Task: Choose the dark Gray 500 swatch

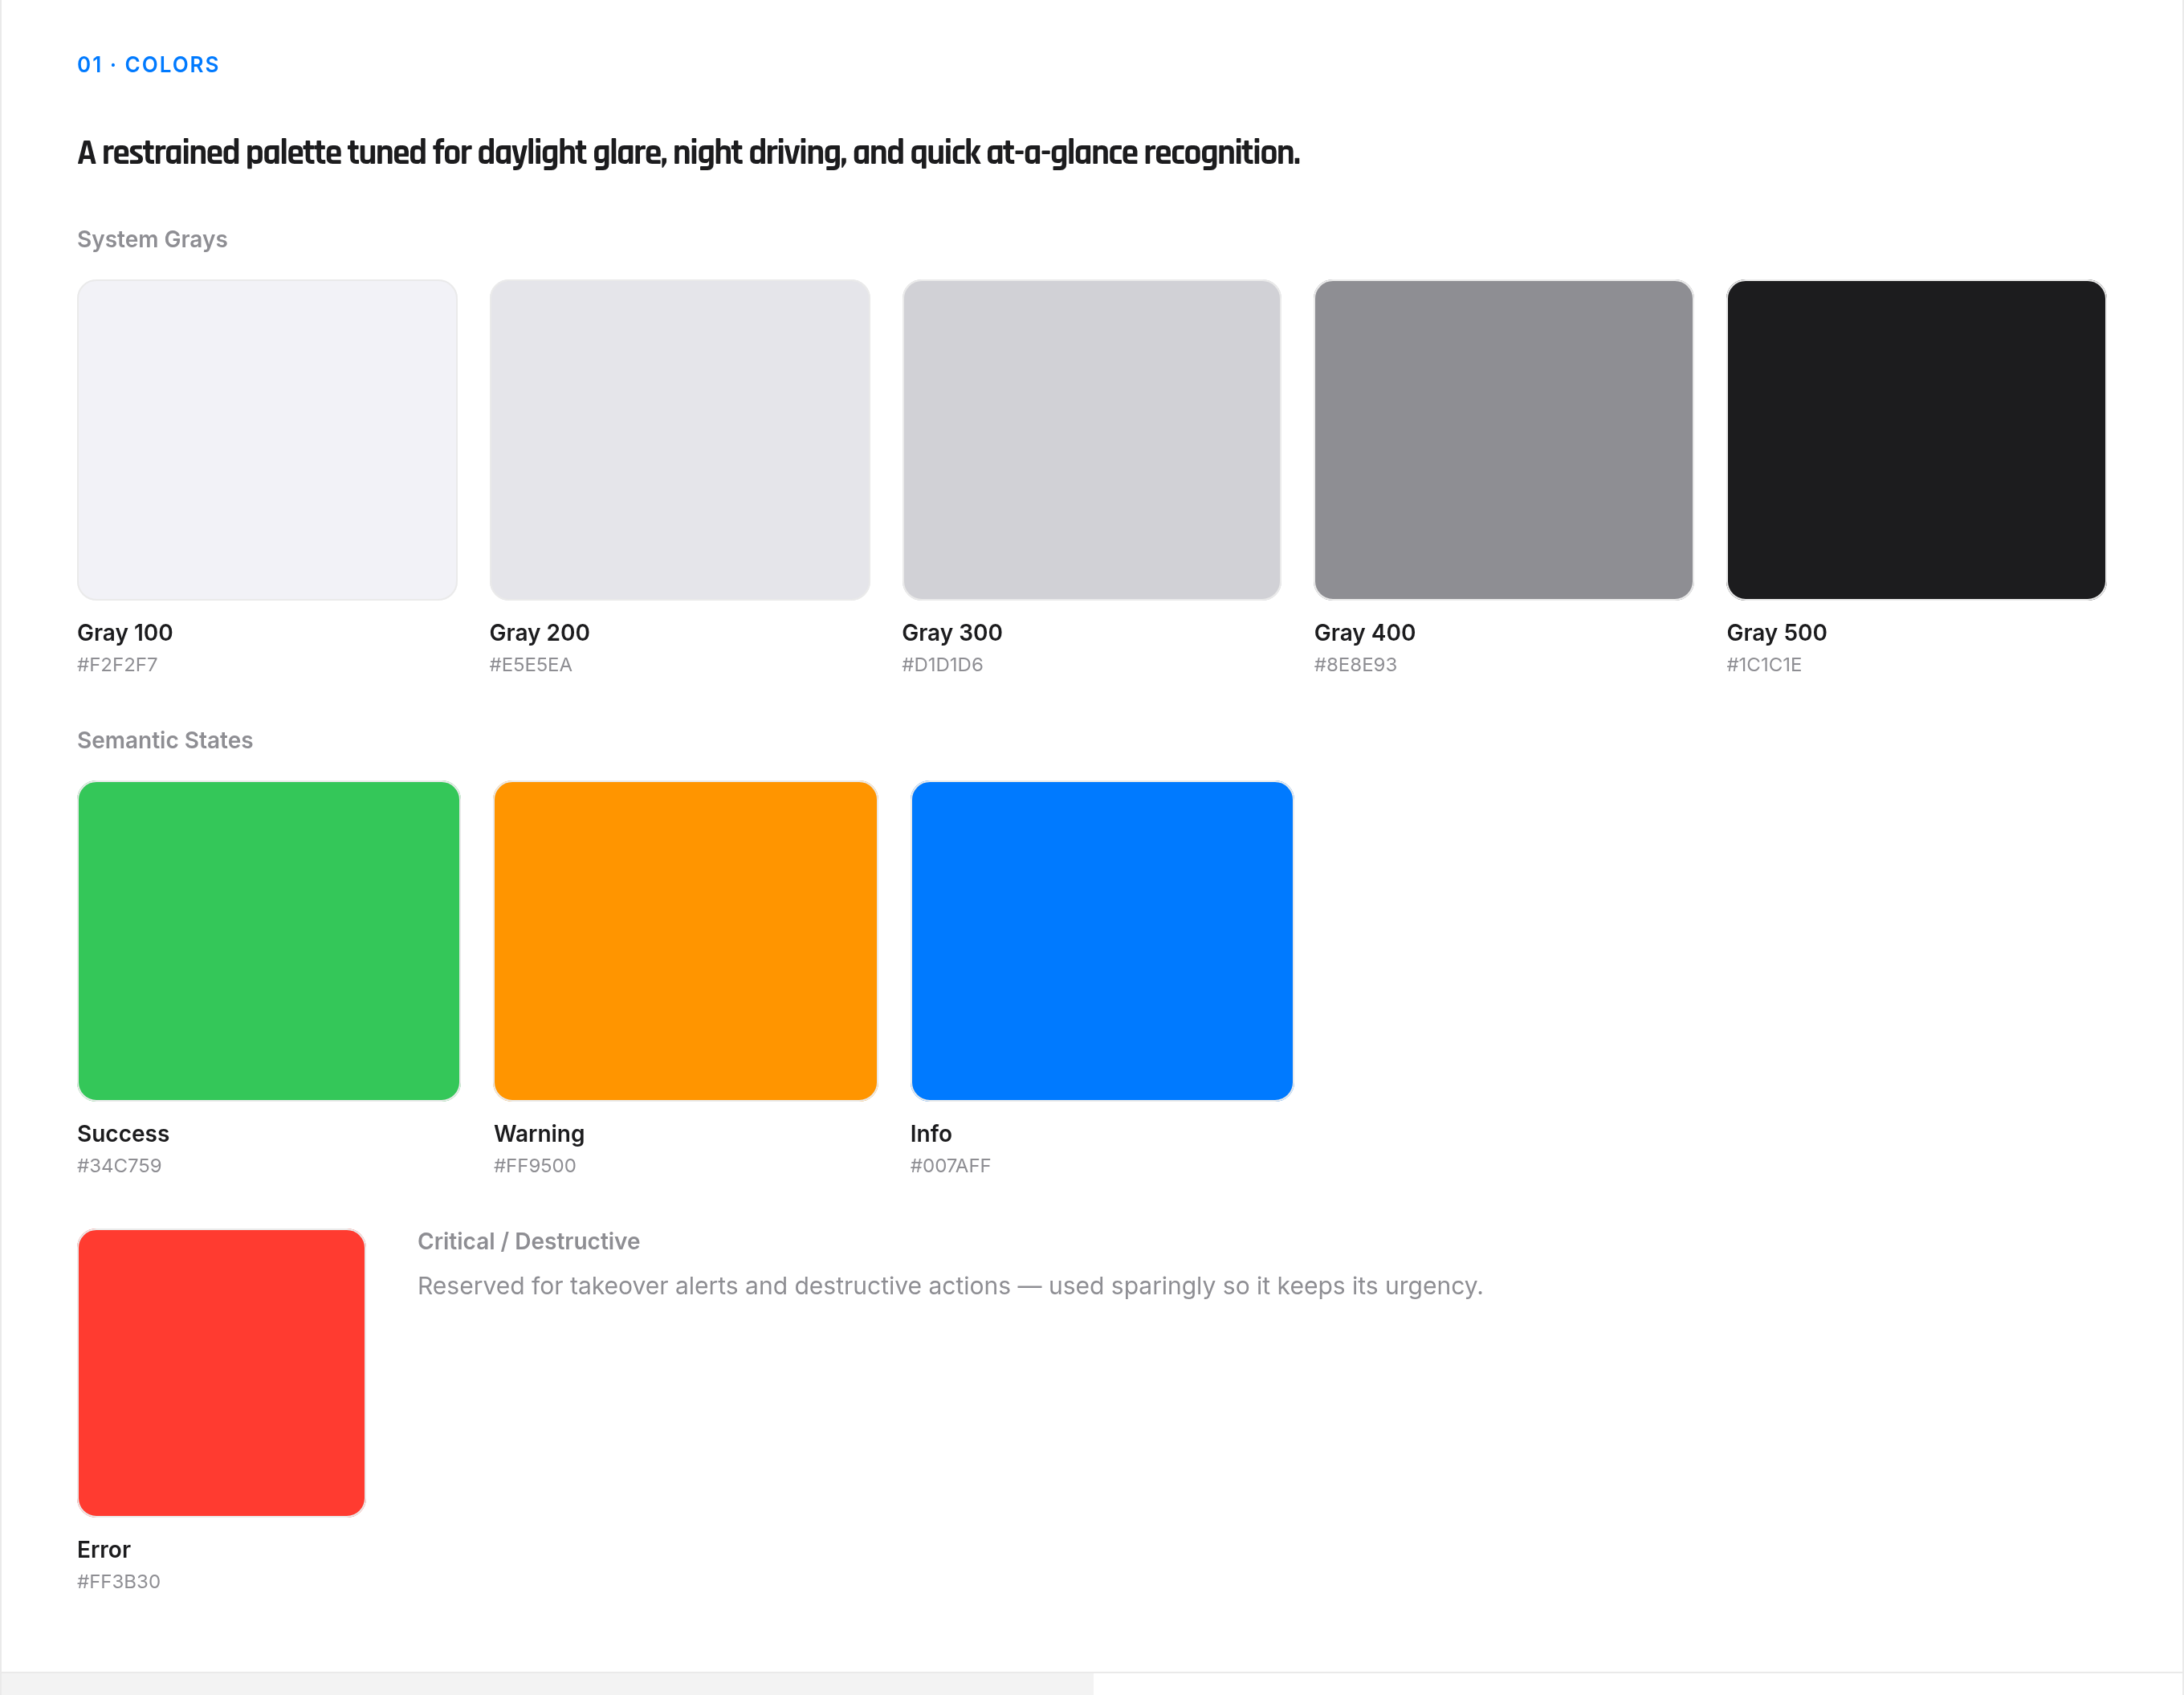Action: pos(1916,440)
